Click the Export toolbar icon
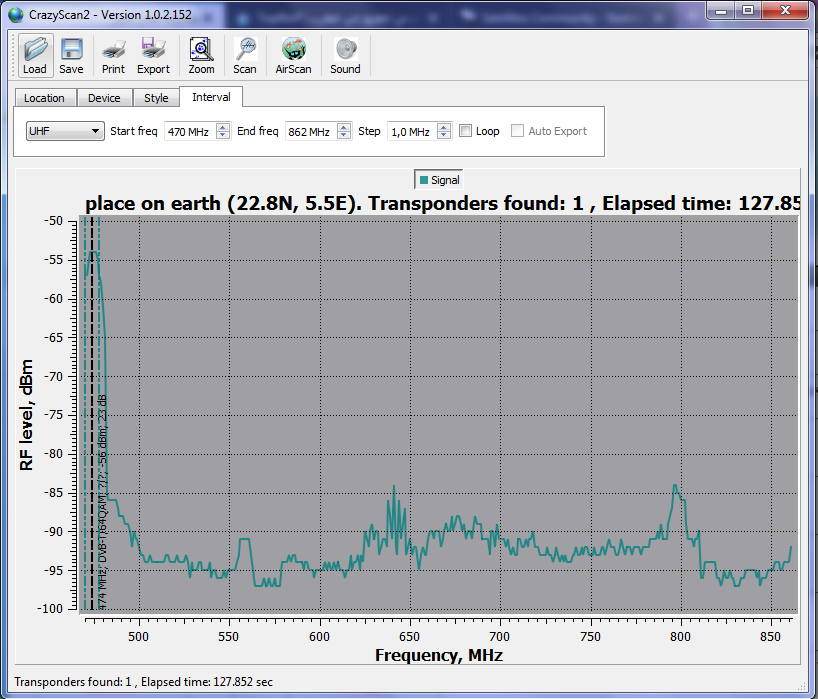The height and width of the screenshot is (699, 818). point(153,55)
